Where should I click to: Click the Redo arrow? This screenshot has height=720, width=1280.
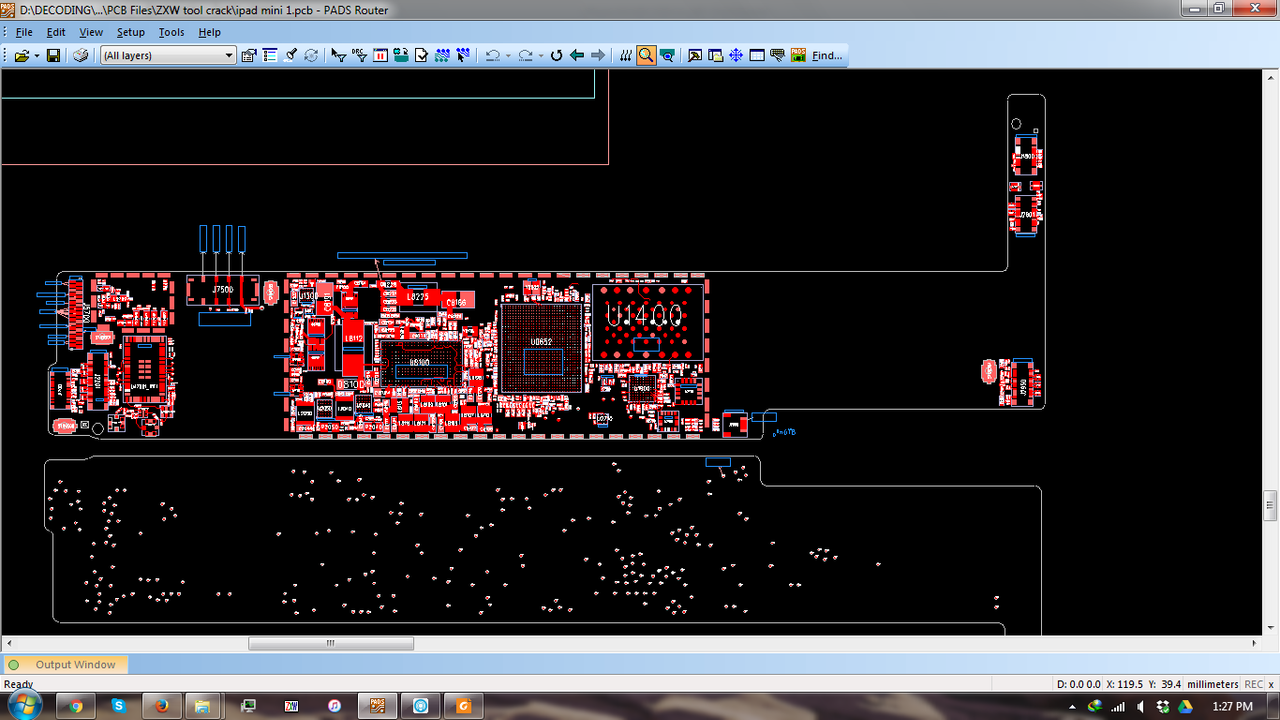pos(524,55)
